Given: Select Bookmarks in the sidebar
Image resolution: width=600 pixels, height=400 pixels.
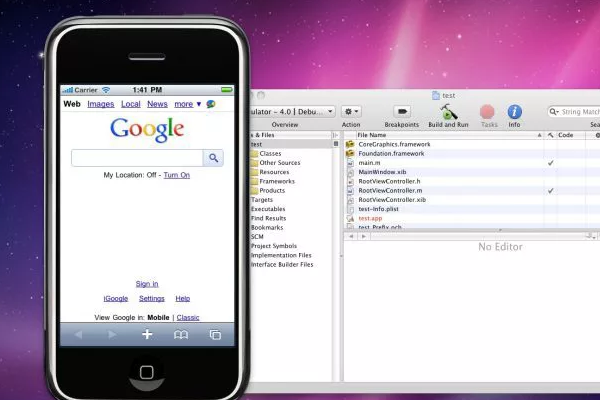Looking at the screenshot, I should 267,227.
